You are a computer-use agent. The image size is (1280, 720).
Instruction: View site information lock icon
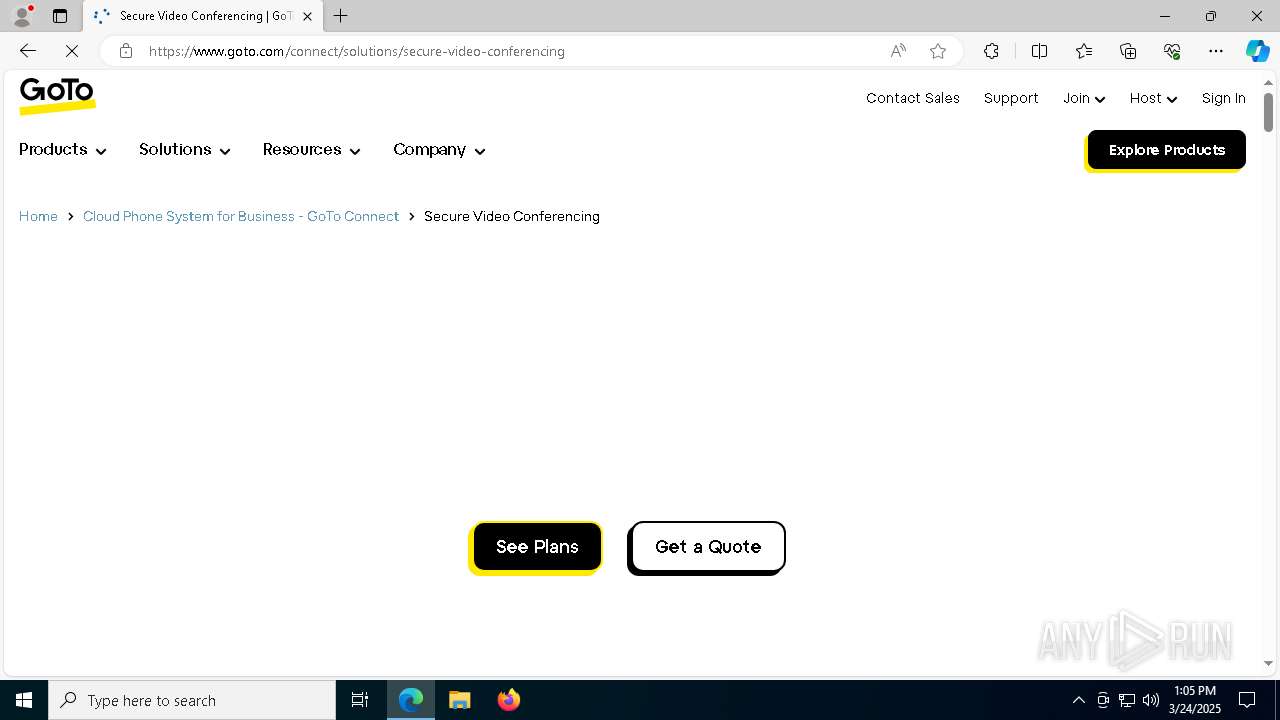click(125, 51)
